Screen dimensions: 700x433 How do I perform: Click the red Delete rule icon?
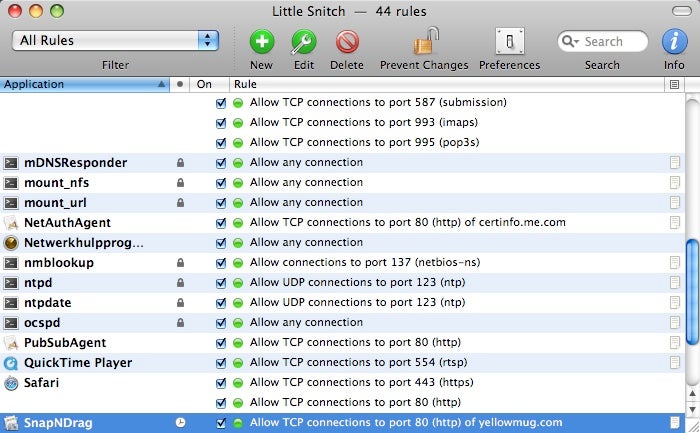(347, 41)
